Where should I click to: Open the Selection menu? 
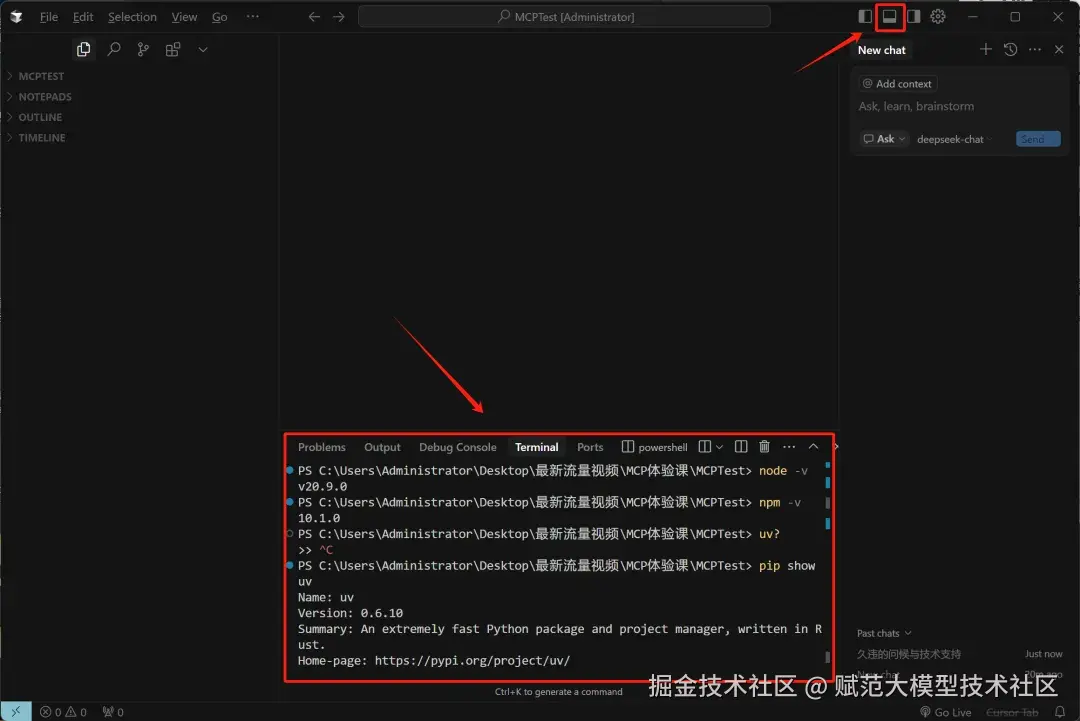point(132,17)
